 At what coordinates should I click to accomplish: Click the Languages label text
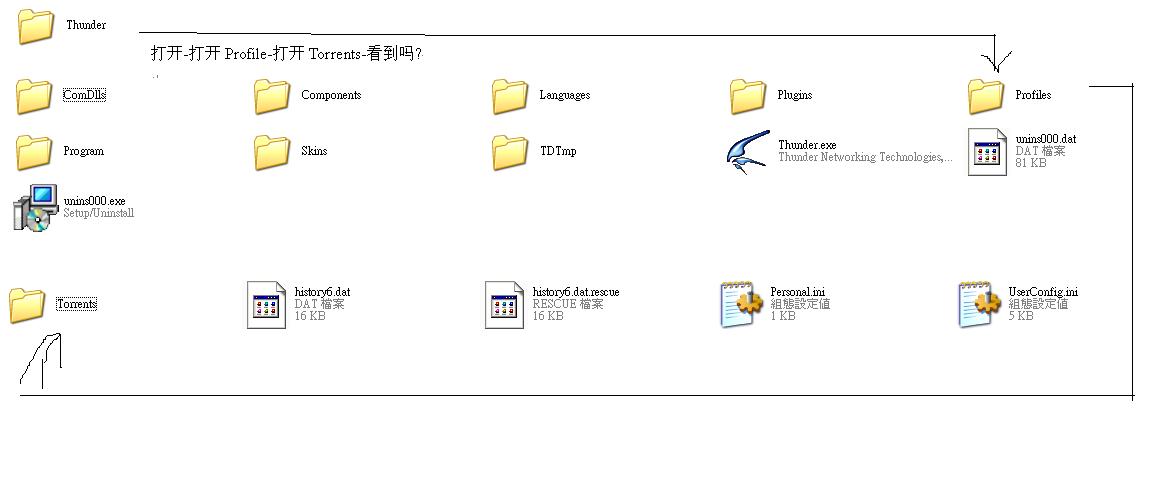point(565,95)
